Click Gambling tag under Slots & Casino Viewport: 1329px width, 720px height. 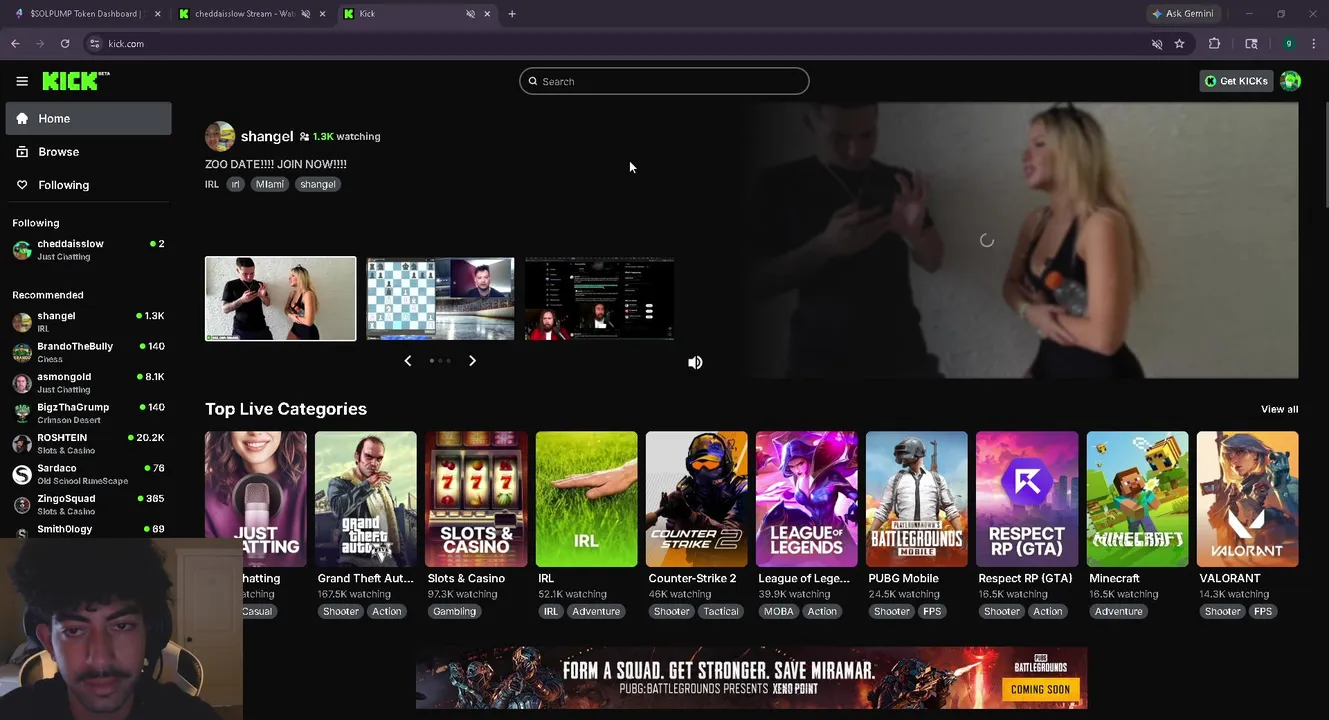[x=454, y=611]
